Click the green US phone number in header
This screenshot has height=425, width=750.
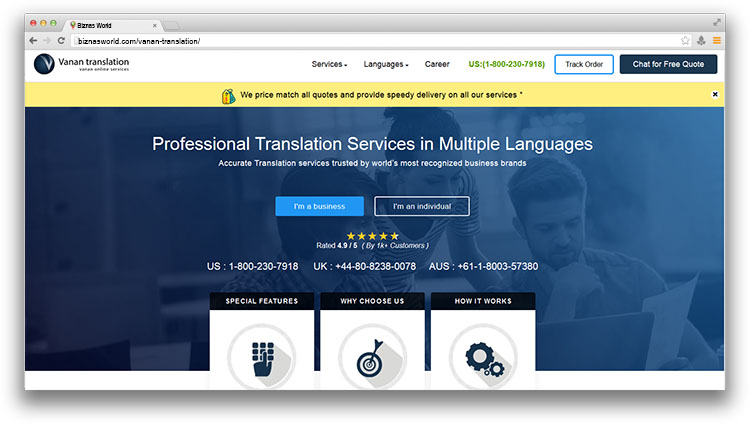(x=507, y=64)
